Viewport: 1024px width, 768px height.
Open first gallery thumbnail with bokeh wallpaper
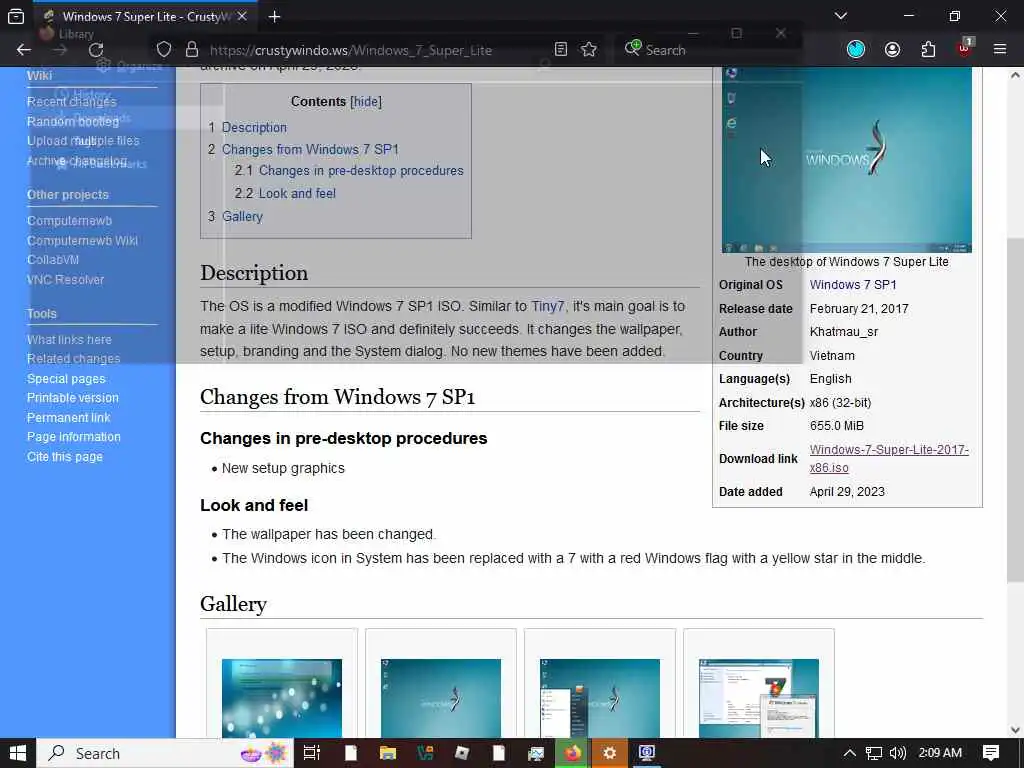[x=281, y=698]
